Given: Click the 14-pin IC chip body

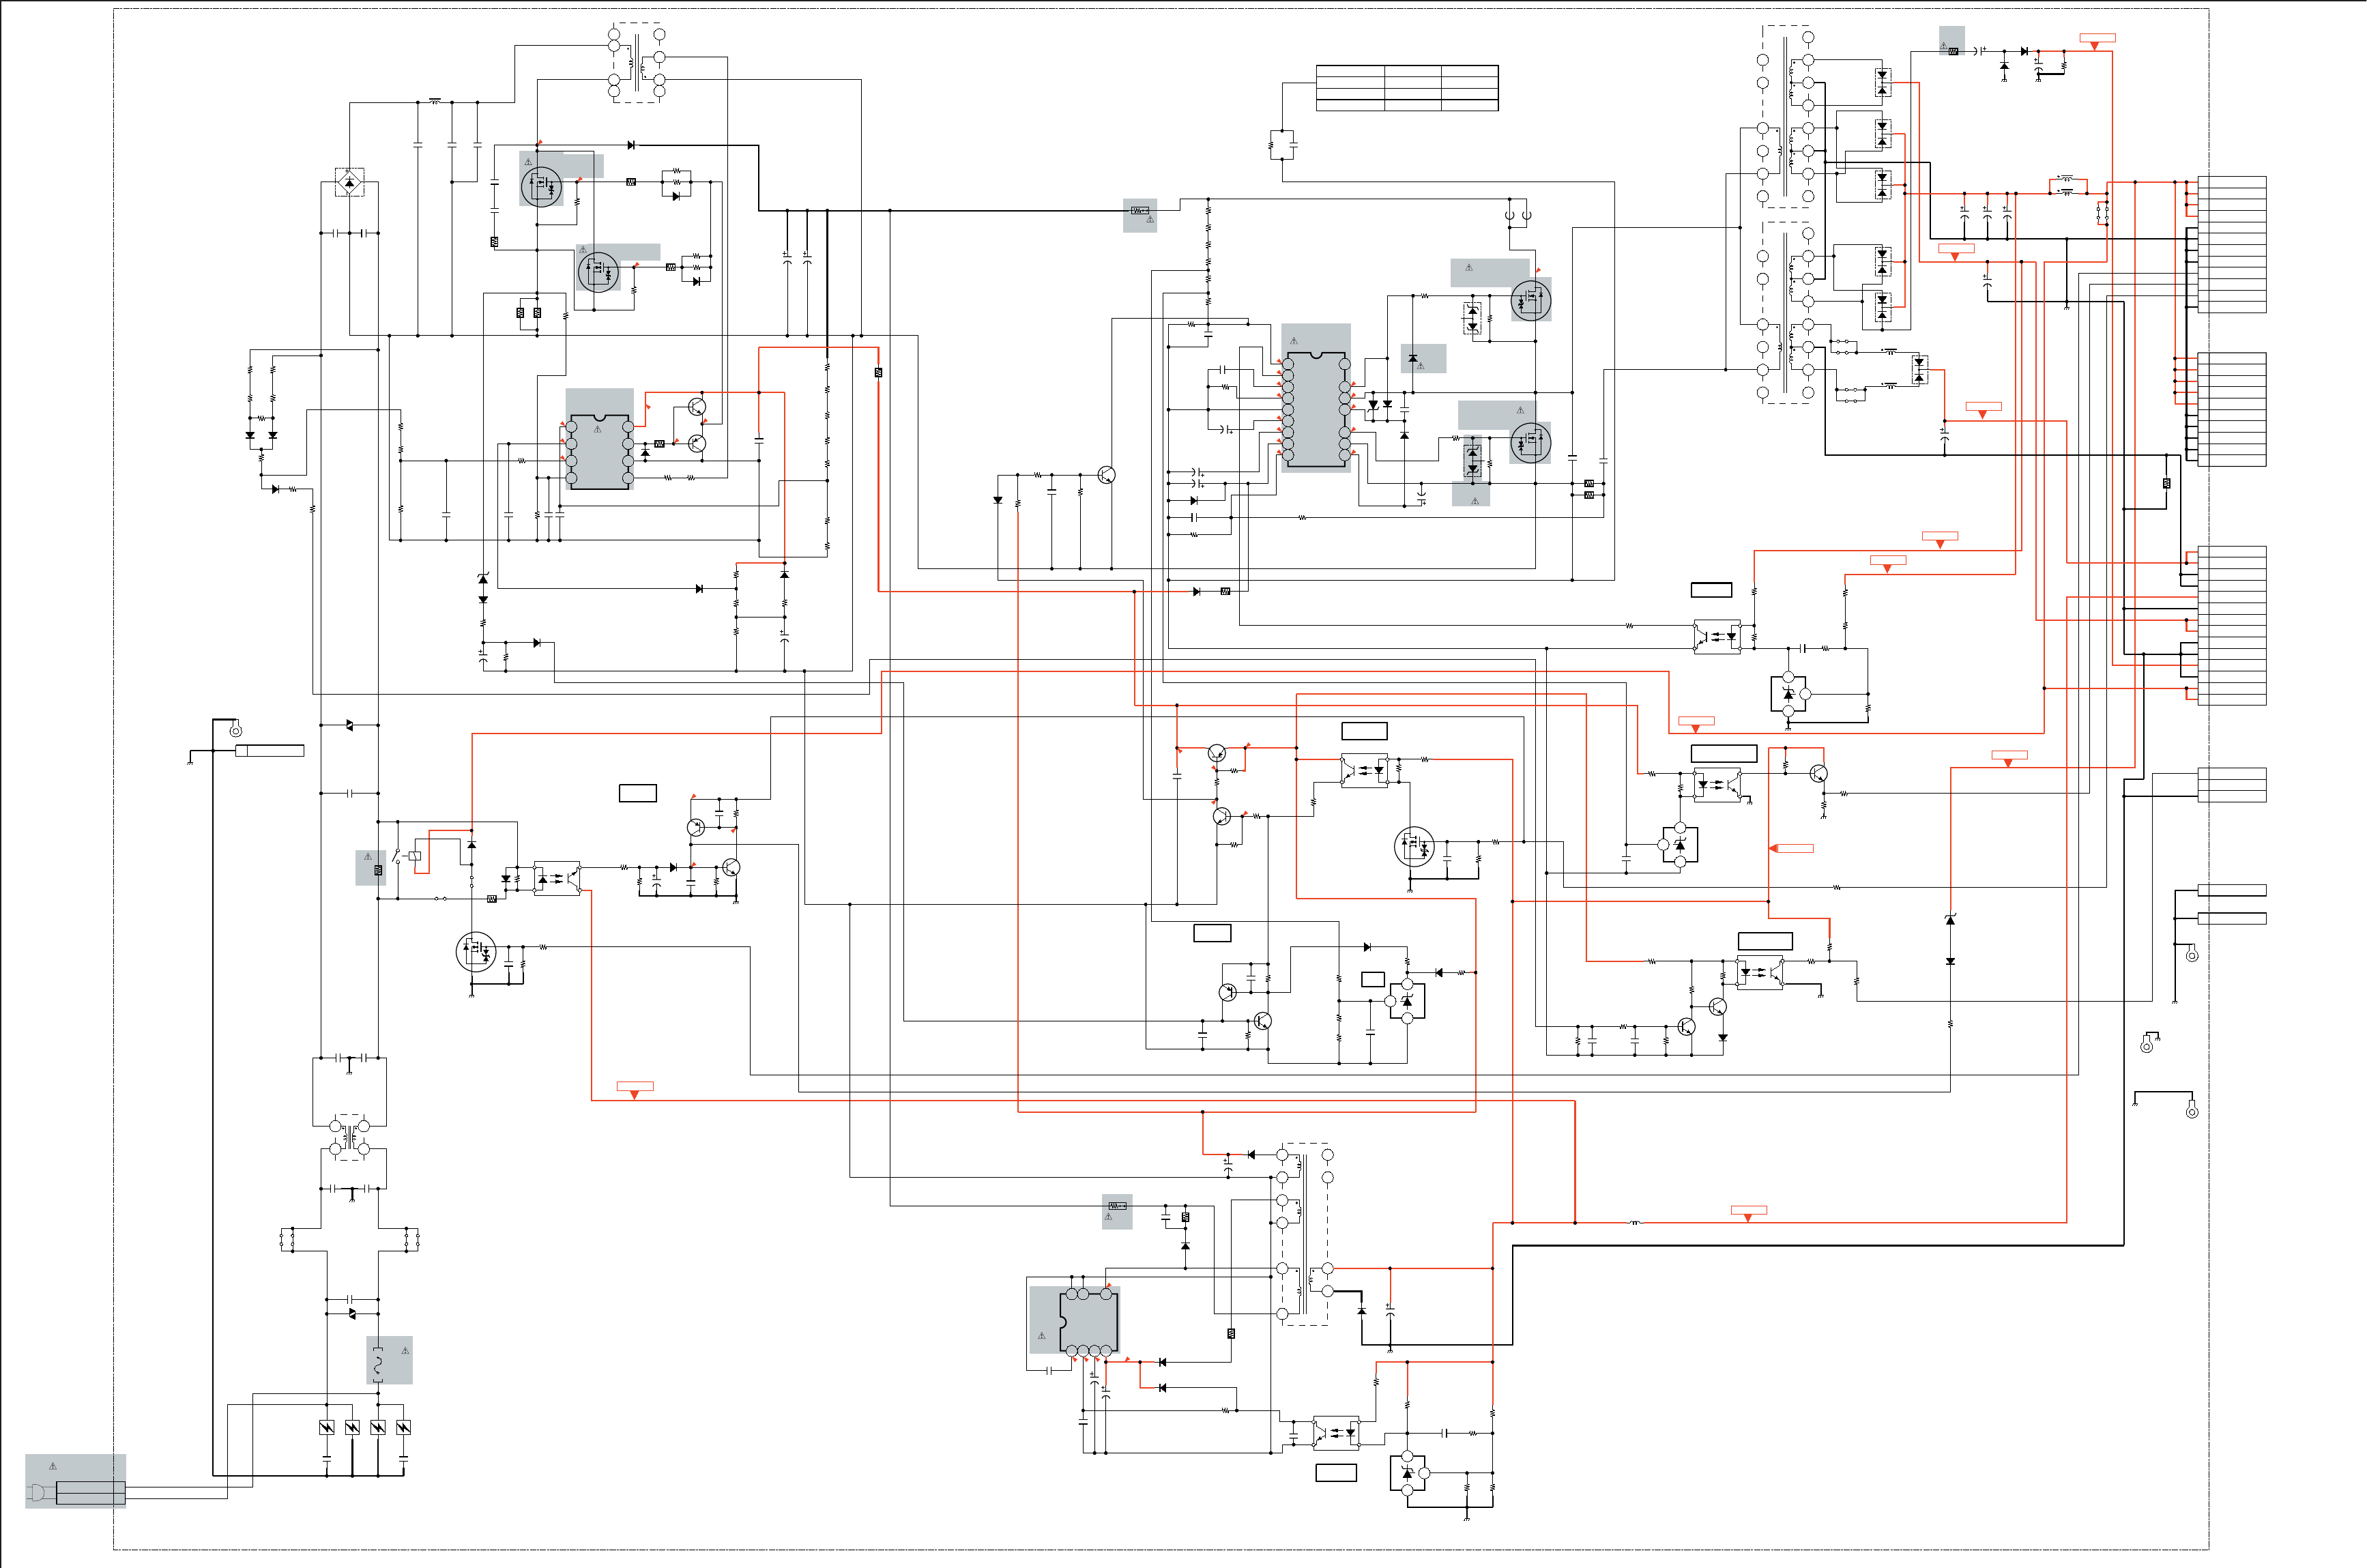Looking at the screenshot, I should tap(1316, 409).
